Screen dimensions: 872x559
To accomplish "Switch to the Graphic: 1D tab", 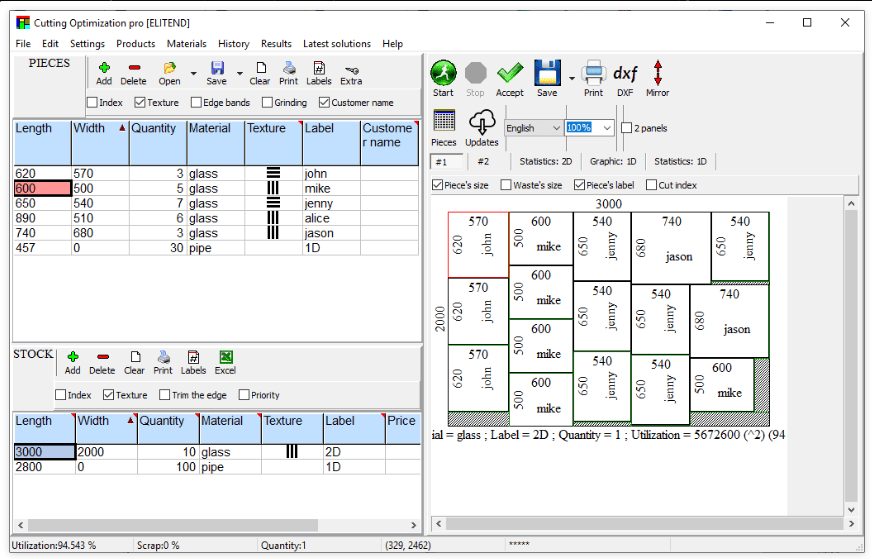I will (613, 161).
